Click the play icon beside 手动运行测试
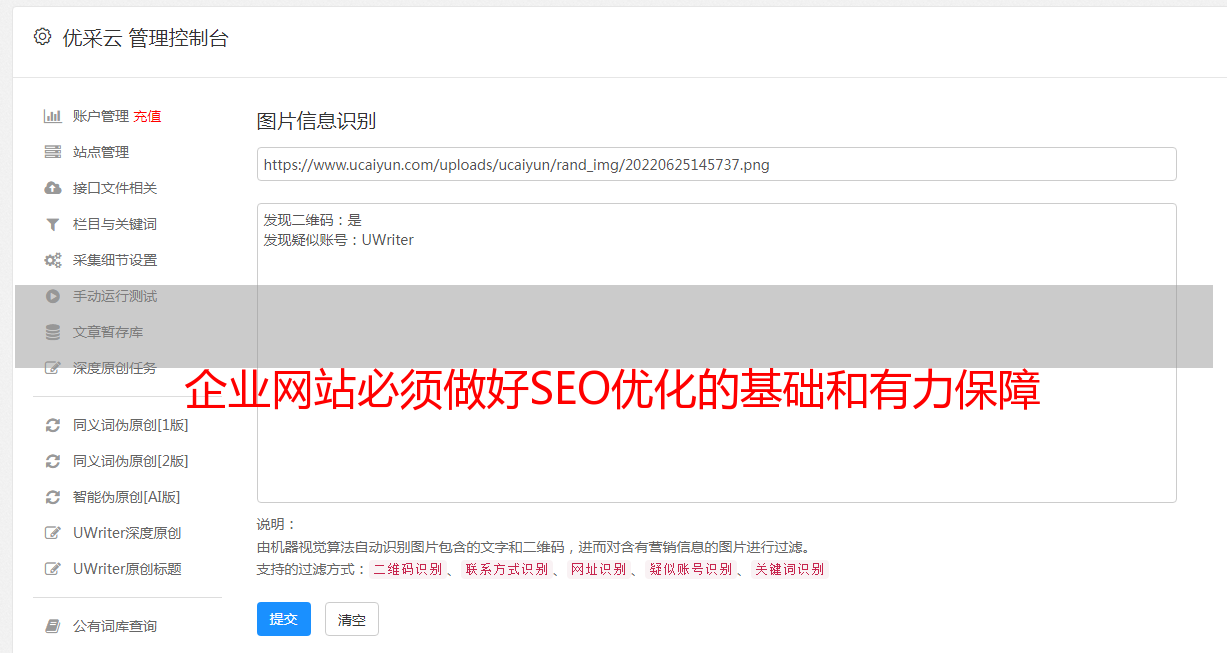The height and width of the screenshot is (653, 1227). tap(53, 296)
